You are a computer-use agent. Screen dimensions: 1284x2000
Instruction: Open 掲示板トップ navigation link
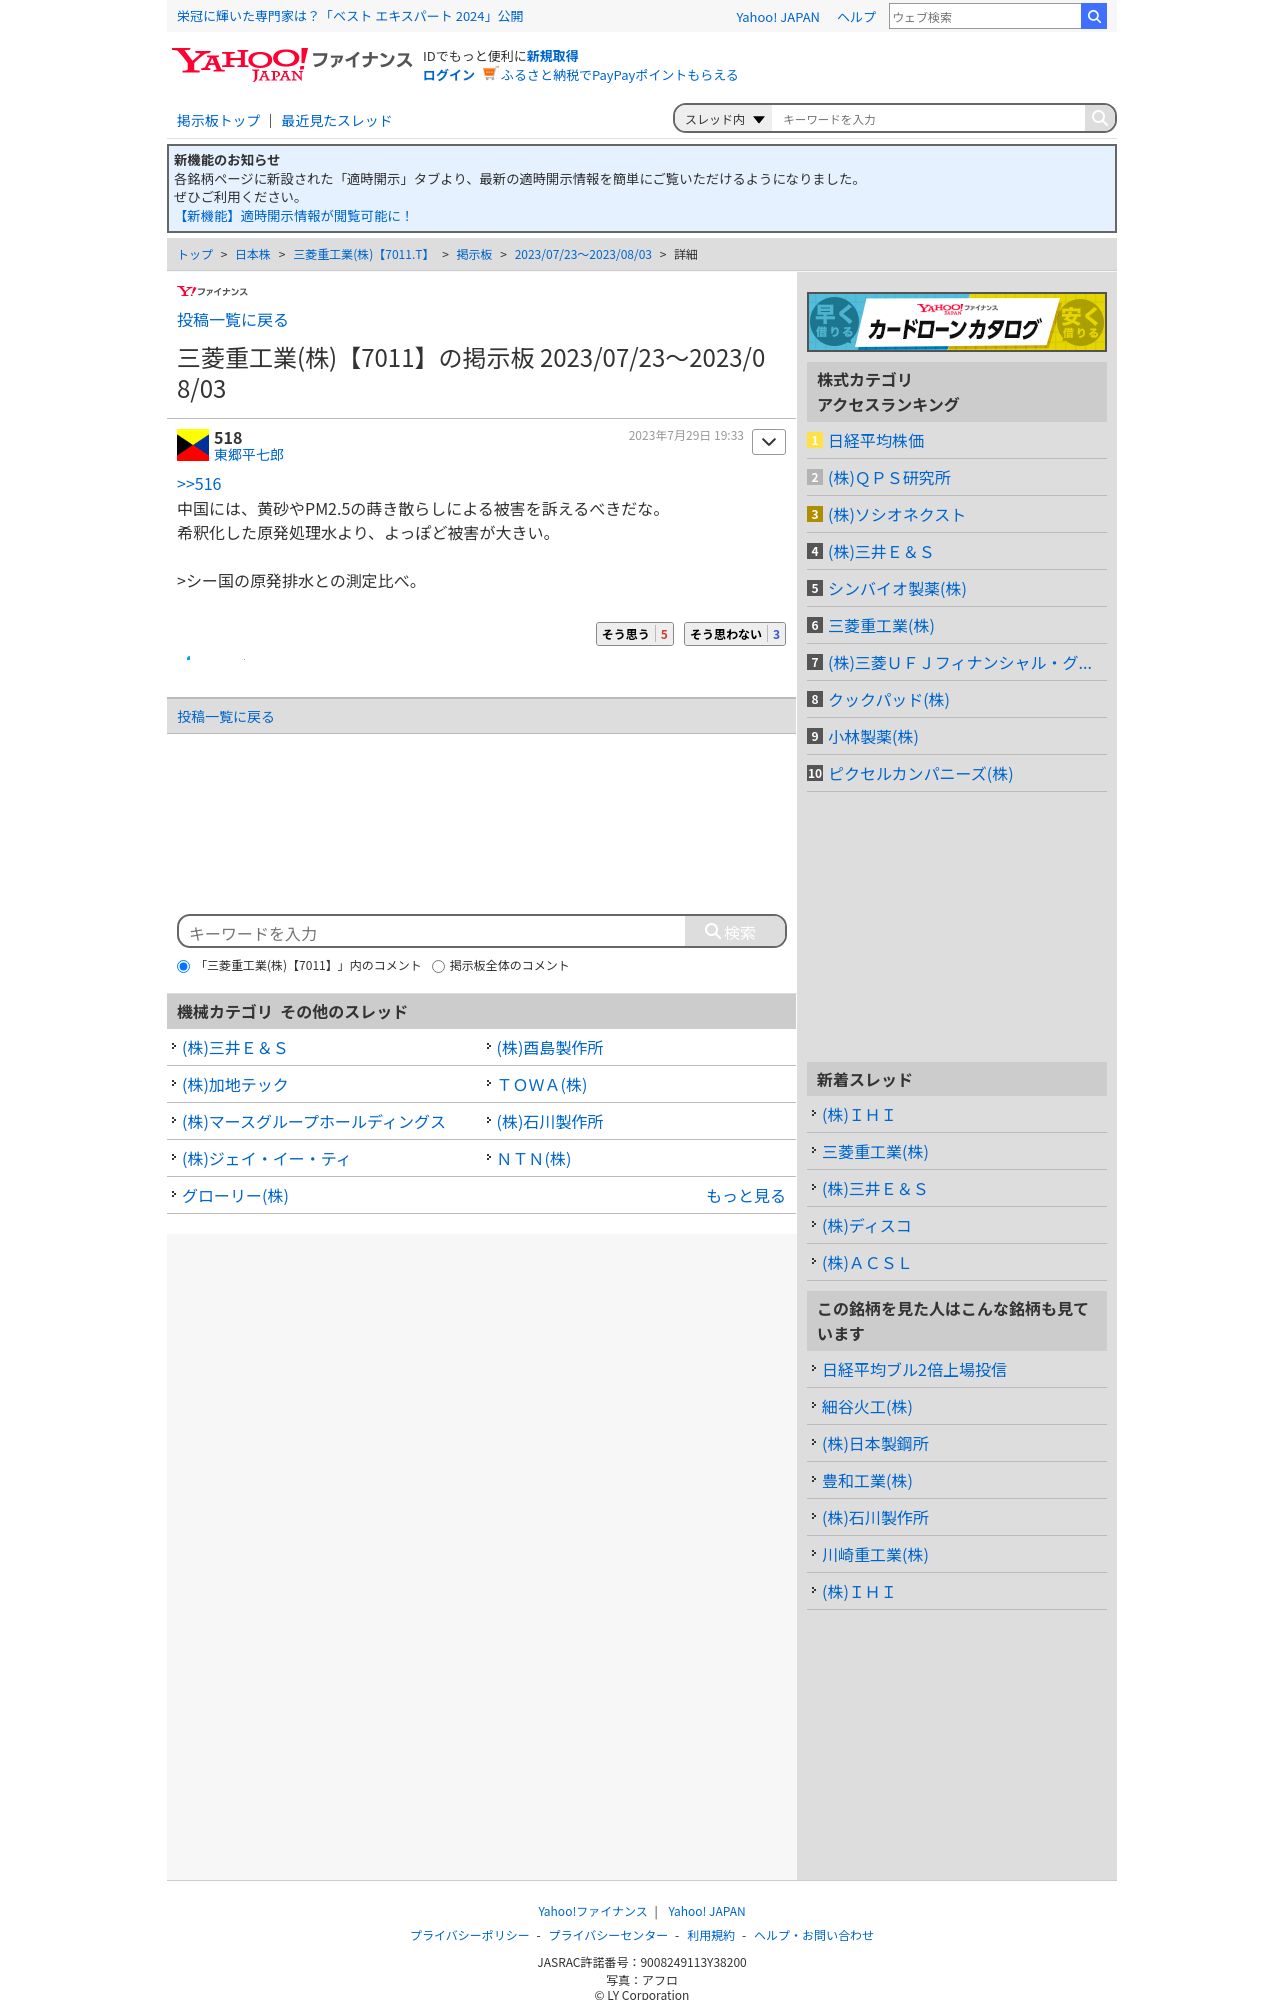[218, 121]
